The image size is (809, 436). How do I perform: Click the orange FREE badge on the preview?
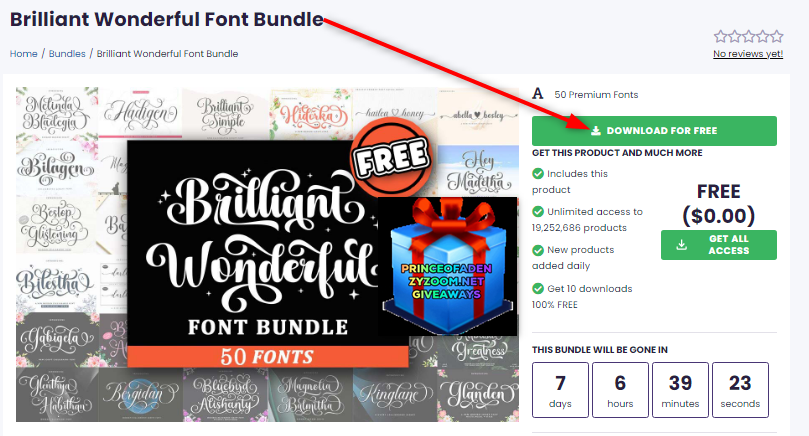point(391,156)
